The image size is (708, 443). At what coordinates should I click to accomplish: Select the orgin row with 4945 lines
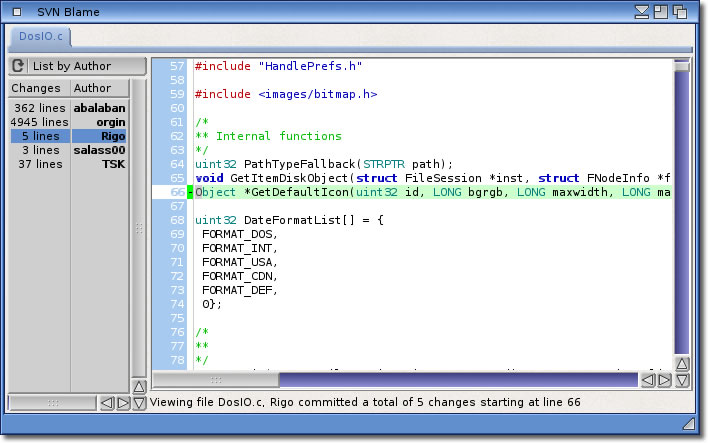tap(68, 122)
